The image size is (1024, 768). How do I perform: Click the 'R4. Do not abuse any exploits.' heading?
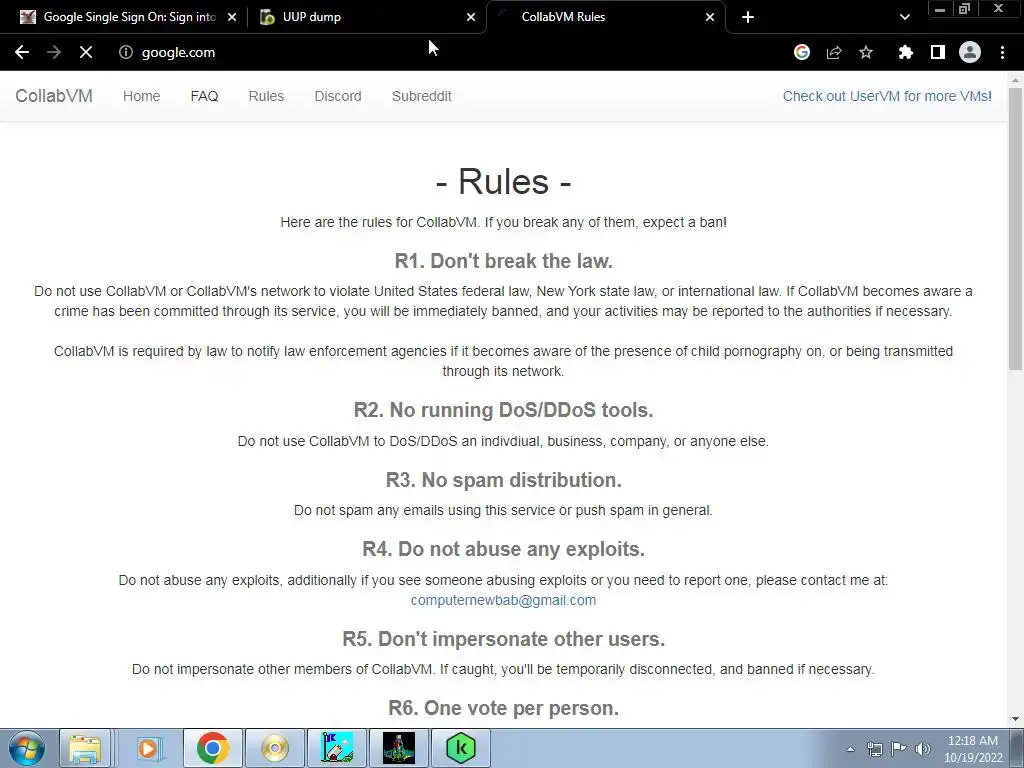504,549
